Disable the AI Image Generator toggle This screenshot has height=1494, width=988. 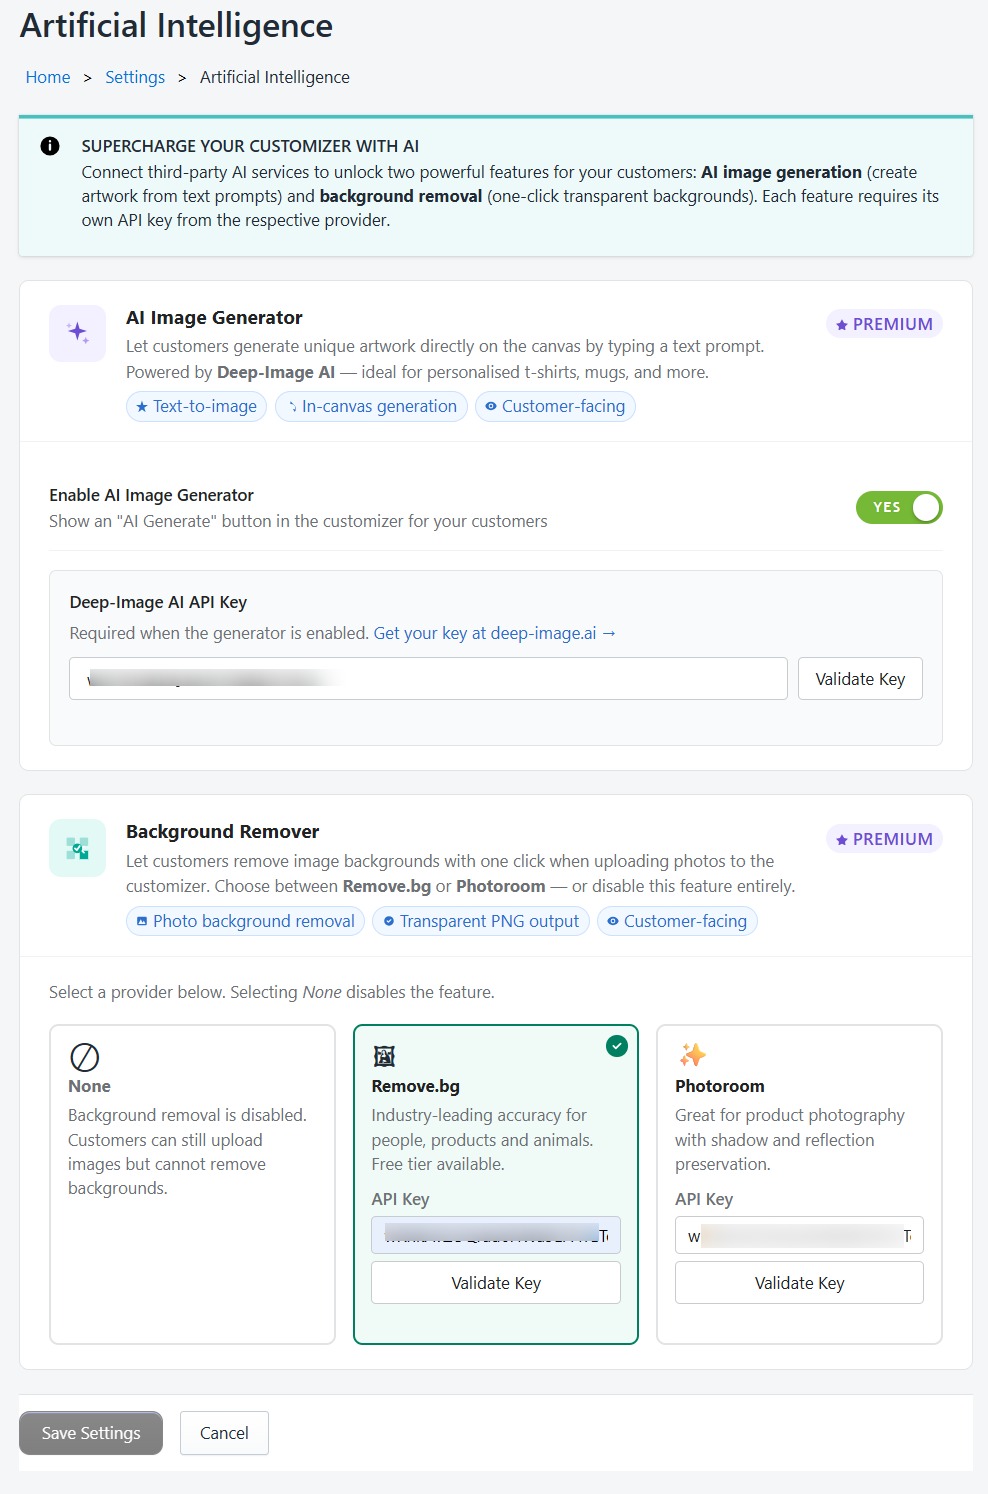coord(899,507)
